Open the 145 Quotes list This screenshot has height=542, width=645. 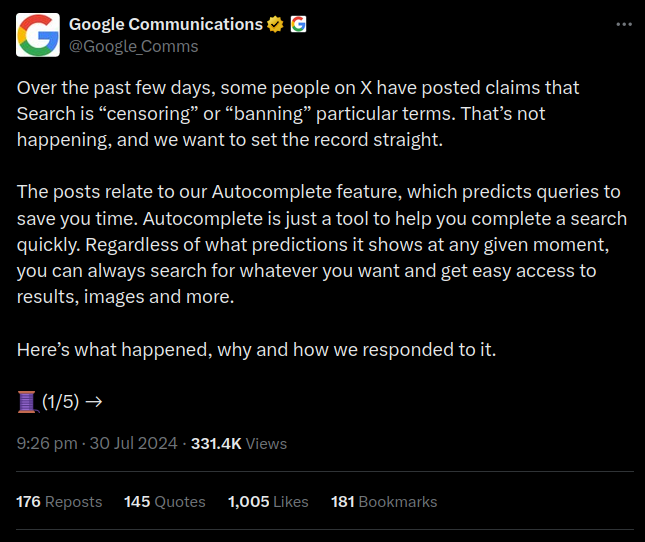tap(164, 501)
